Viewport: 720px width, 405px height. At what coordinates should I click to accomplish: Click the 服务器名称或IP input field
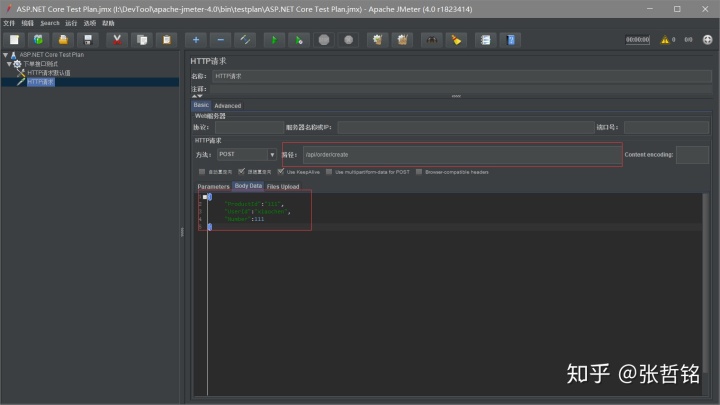tap(466, 127)
